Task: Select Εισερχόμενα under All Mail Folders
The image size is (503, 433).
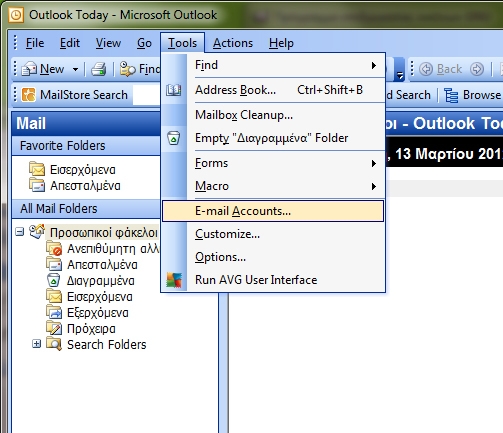Action: pyautogui.click(x=100, y=297)
